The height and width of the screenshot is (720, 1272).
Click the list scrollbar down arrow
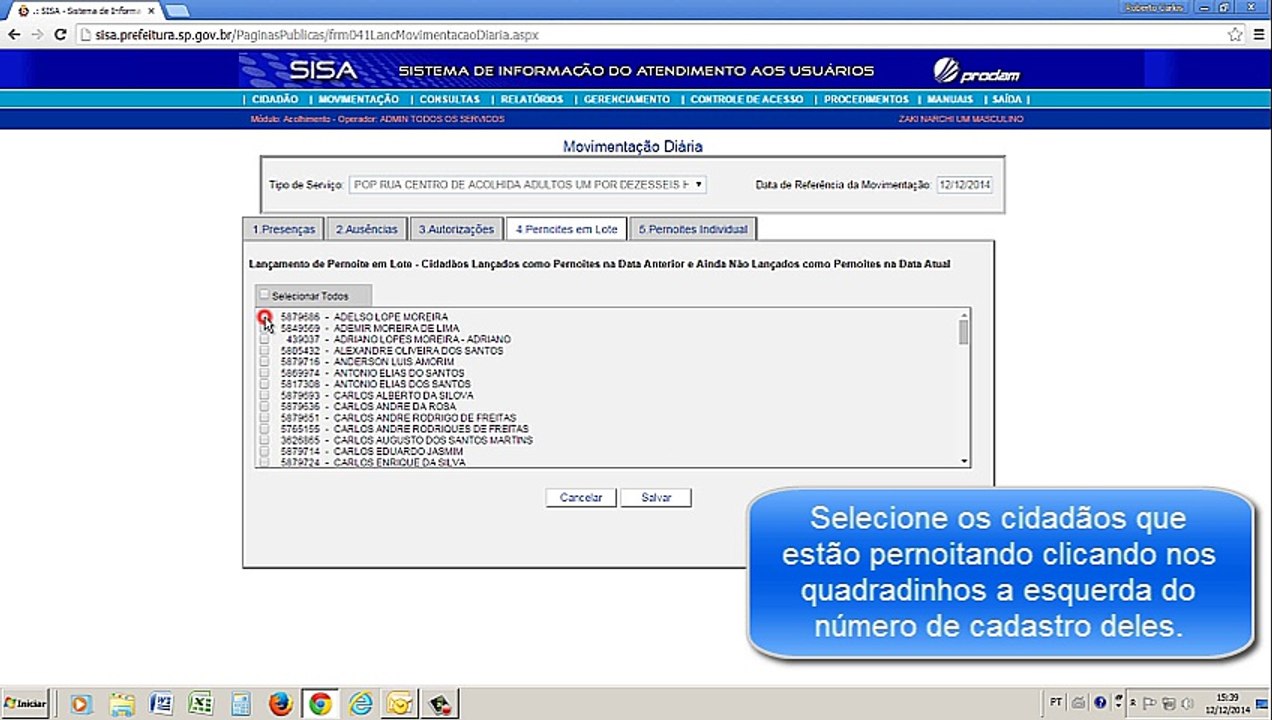click(x=964, y=461)
